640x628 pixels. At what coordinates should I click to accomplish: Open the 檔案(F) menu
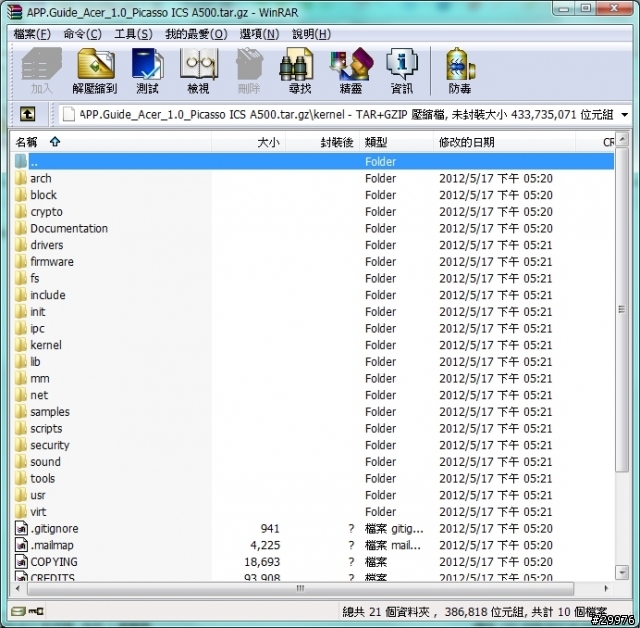coord(32,34)
